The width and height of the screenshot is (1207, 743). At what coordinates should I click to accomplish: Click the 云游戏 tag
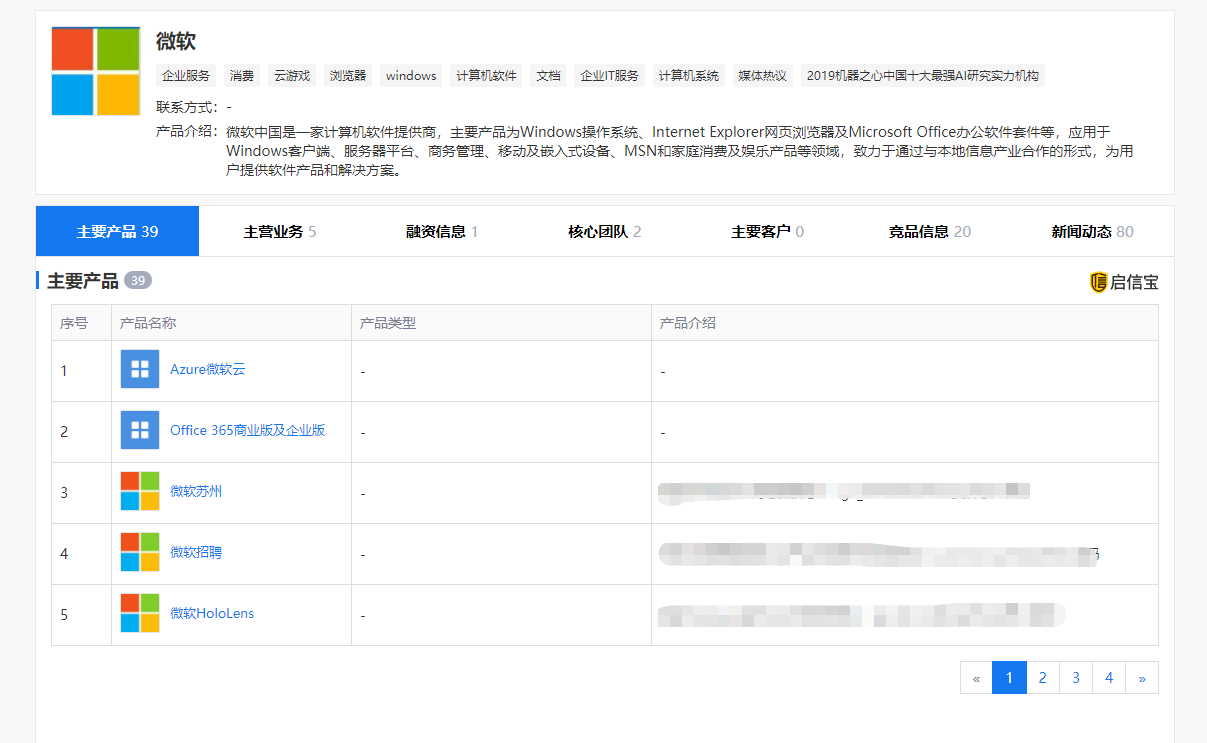291,75
